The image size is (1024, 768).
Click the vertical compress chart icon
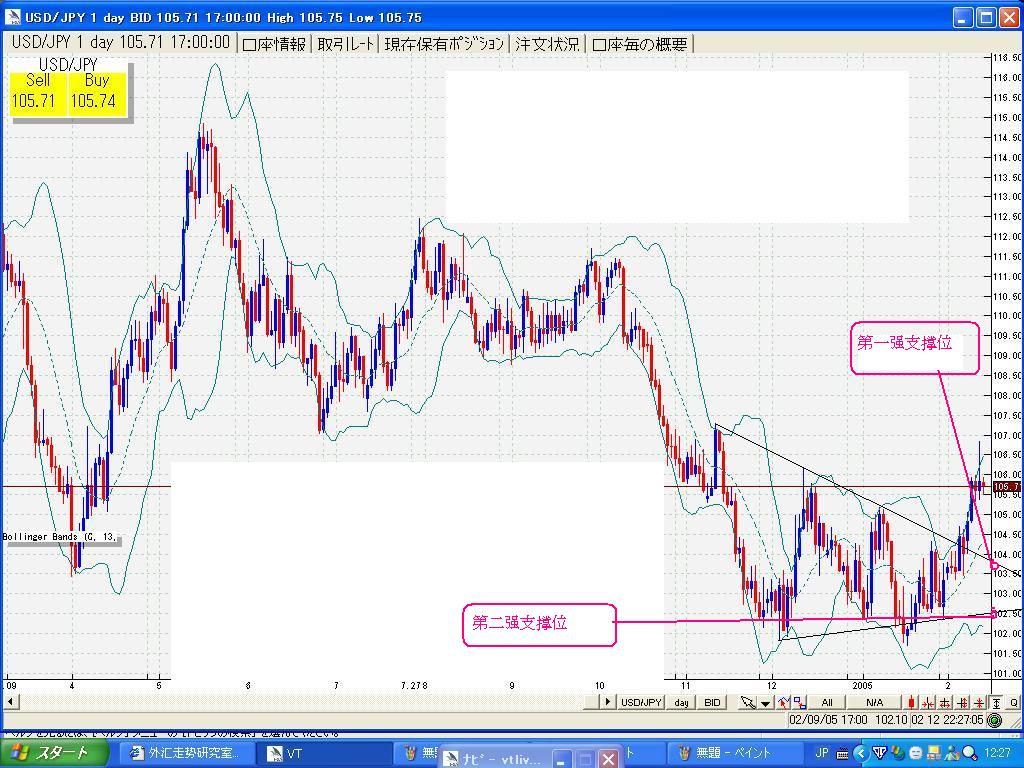click(979, 702)
